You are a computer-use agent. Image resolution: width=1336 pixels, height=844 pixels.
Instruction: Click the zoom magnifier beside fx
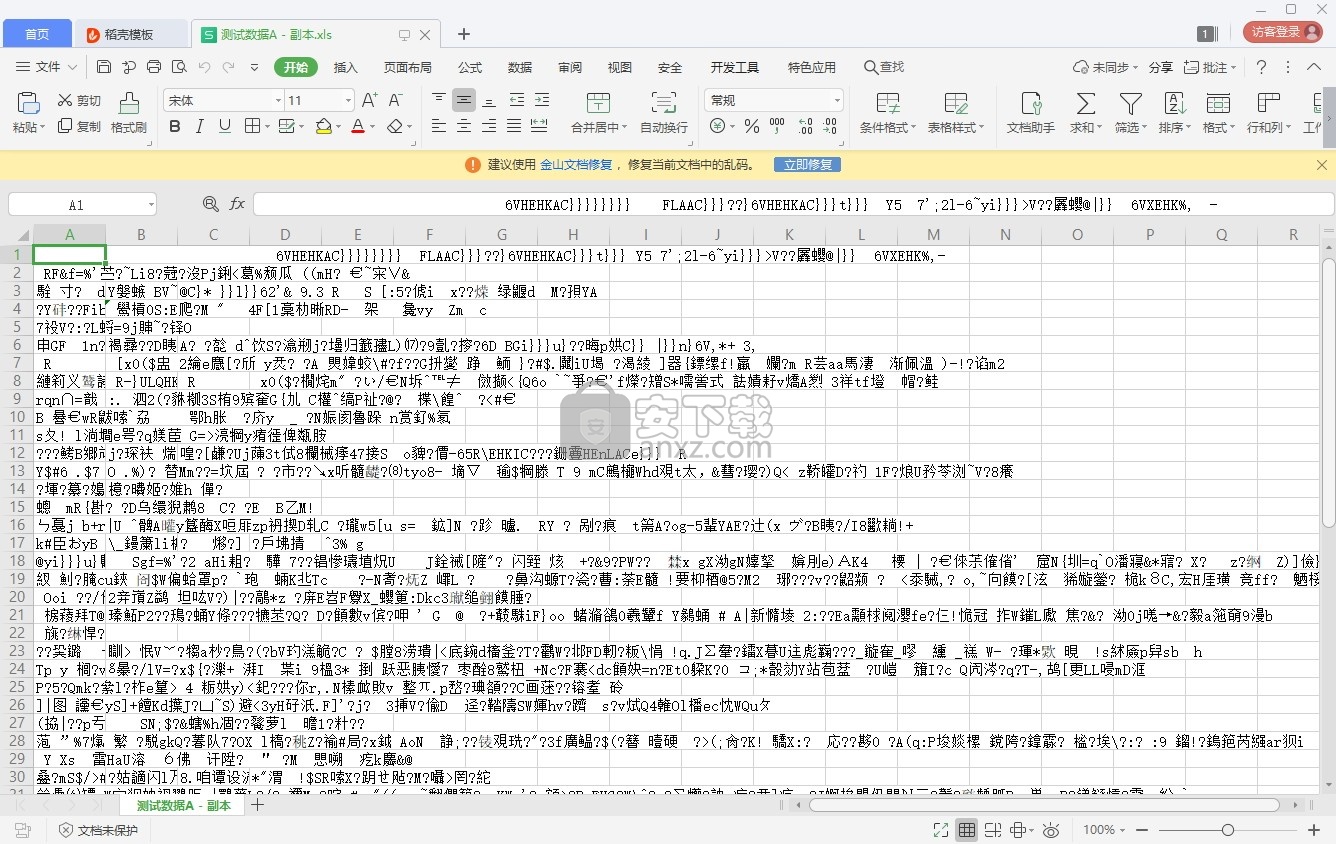[210, 204]
